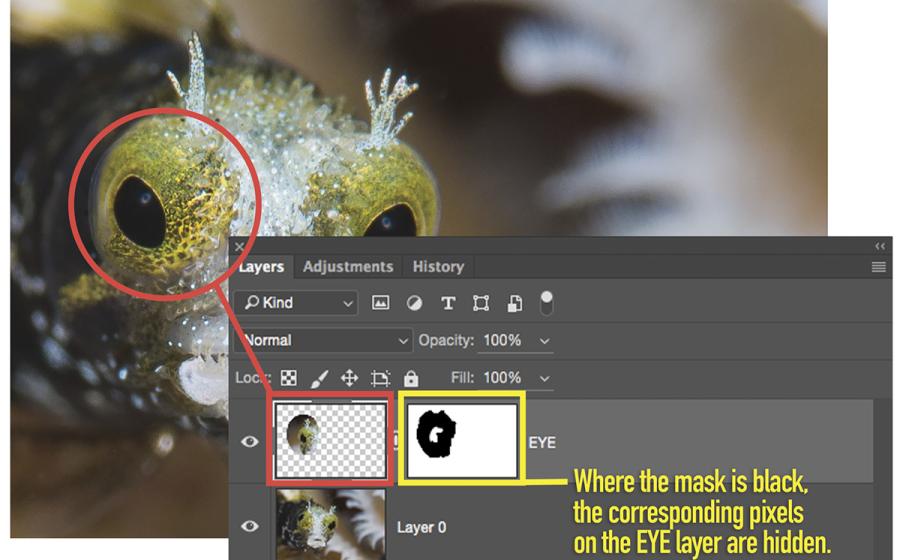Switch to the Adjustments tab
Image resolution: width=900 pixels, height=560 pixels.
[x=348, y=267]
